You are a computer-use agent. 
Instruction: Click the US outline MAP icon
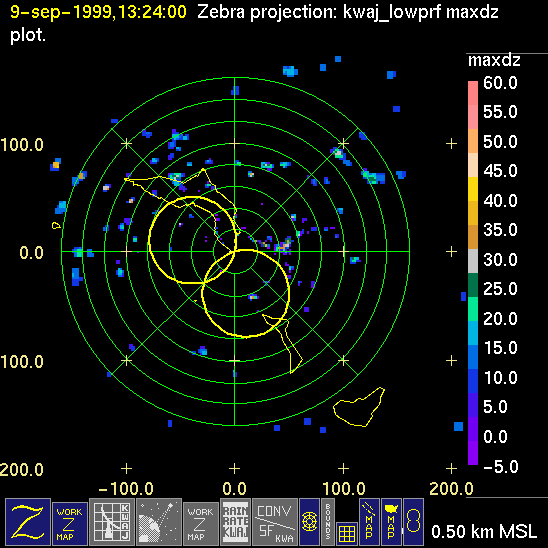coord(391,522)
